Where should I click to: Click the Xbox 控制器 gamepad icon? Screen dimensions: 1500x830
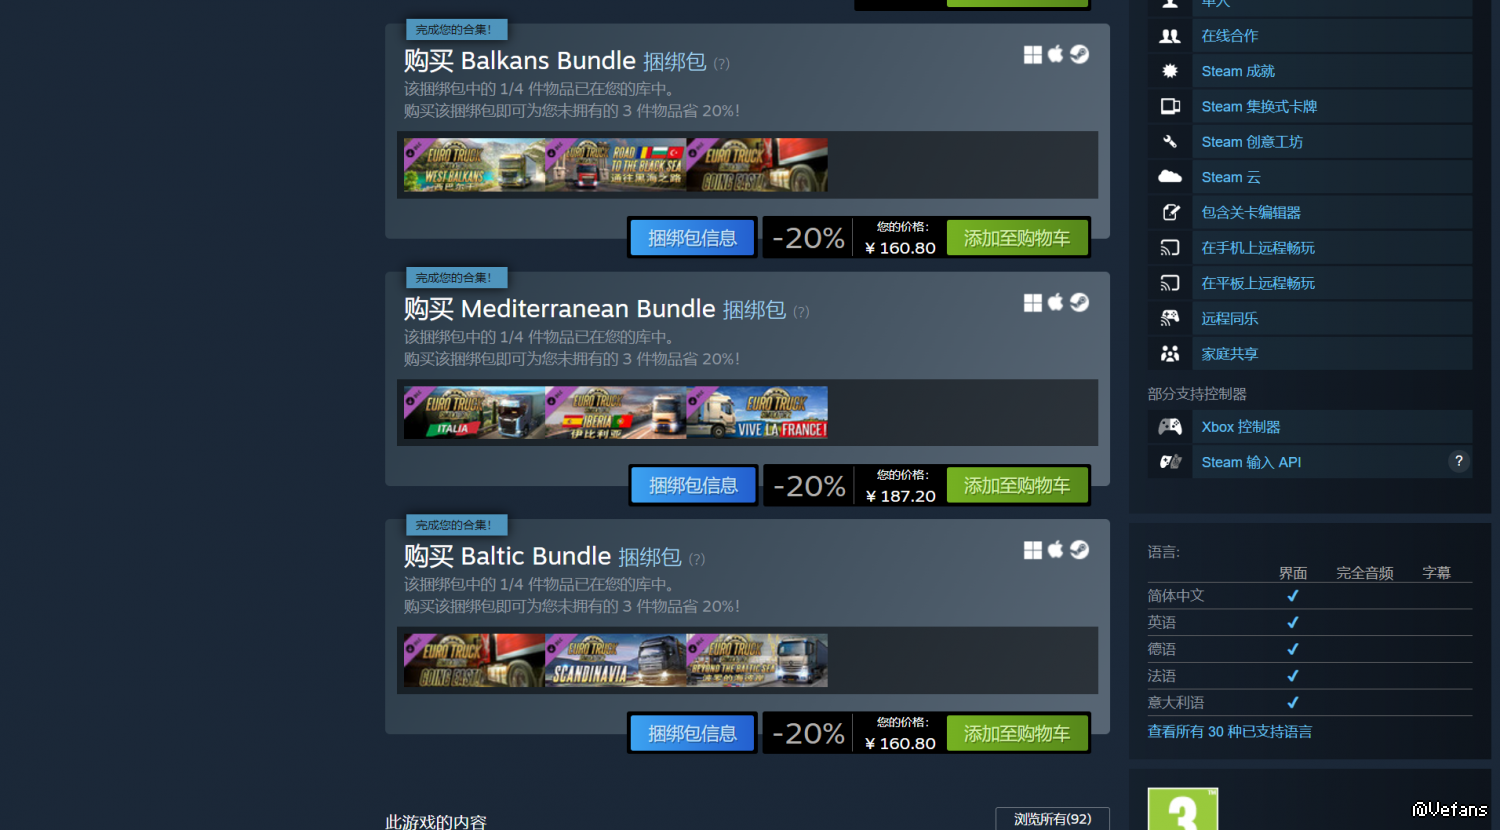tap(1169, 427)
